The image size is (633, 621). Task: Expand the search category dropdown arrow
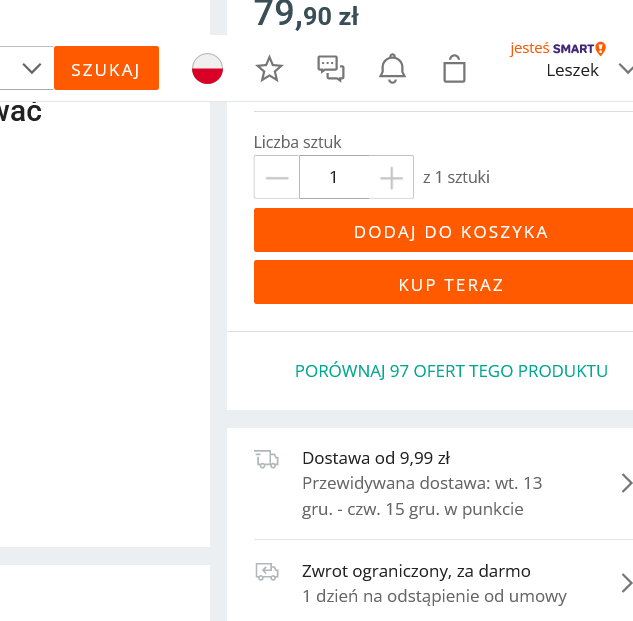tap(31, 68)
